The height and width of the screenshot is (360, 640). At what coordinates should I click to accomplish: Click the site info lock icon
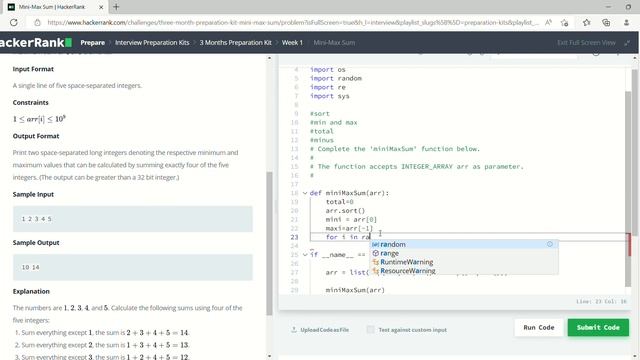point(37,22)
